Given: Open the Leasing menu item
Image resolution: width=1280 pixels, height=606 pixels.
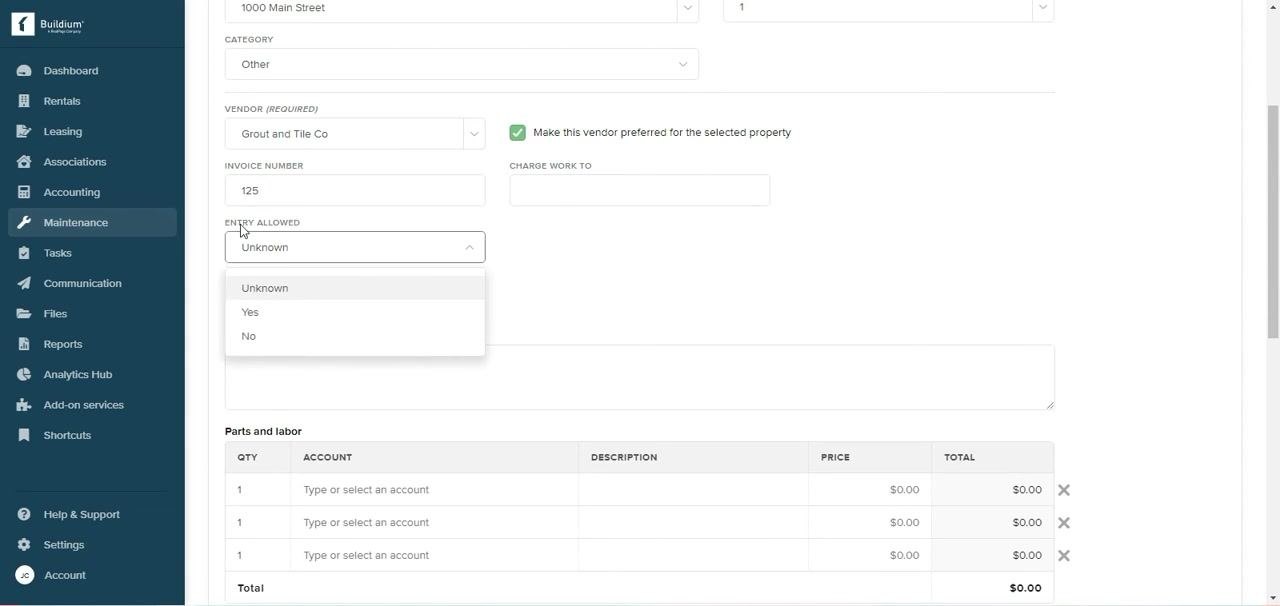Looking at the screenshot, I should click(x=63, y=132).
